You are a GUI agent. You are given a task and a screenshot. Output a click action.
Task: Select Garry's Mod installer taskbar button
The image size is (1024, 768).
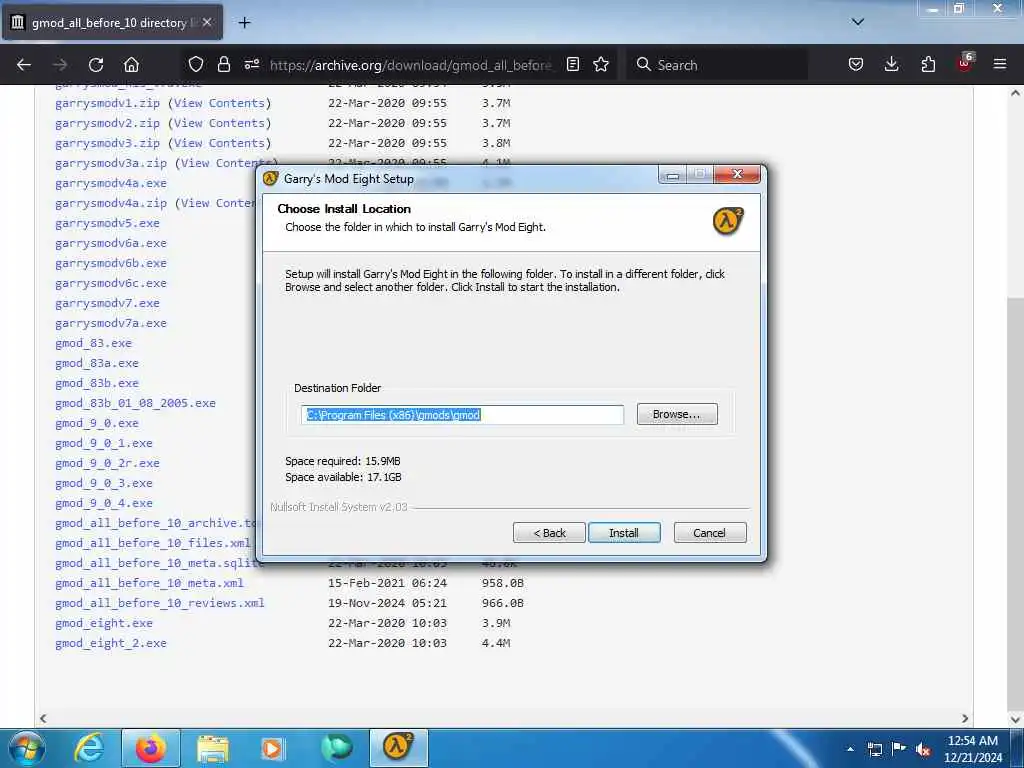point(398,748)
